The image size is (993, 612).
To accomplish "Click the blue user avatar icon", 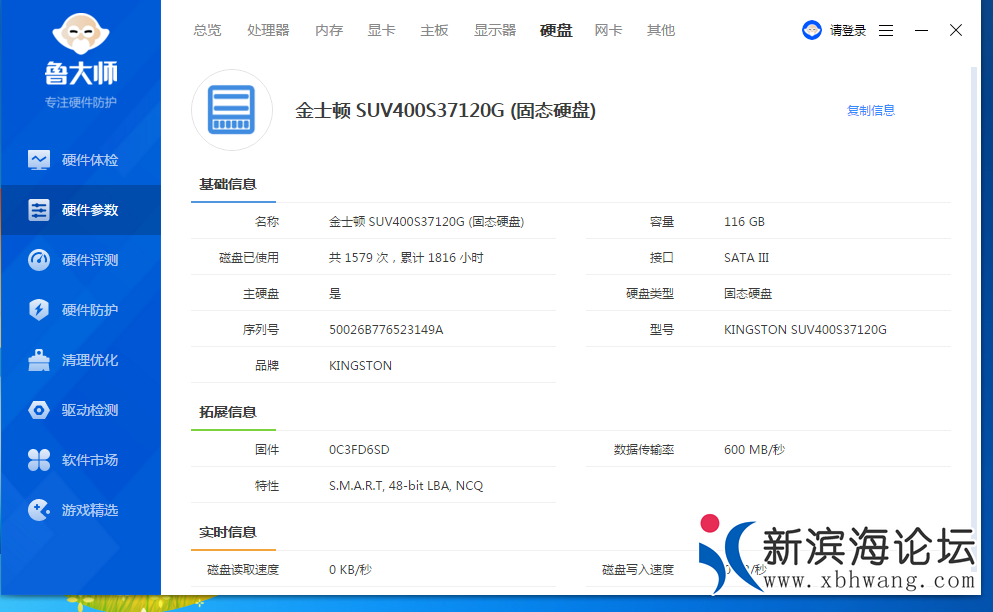I will [812, 30].
